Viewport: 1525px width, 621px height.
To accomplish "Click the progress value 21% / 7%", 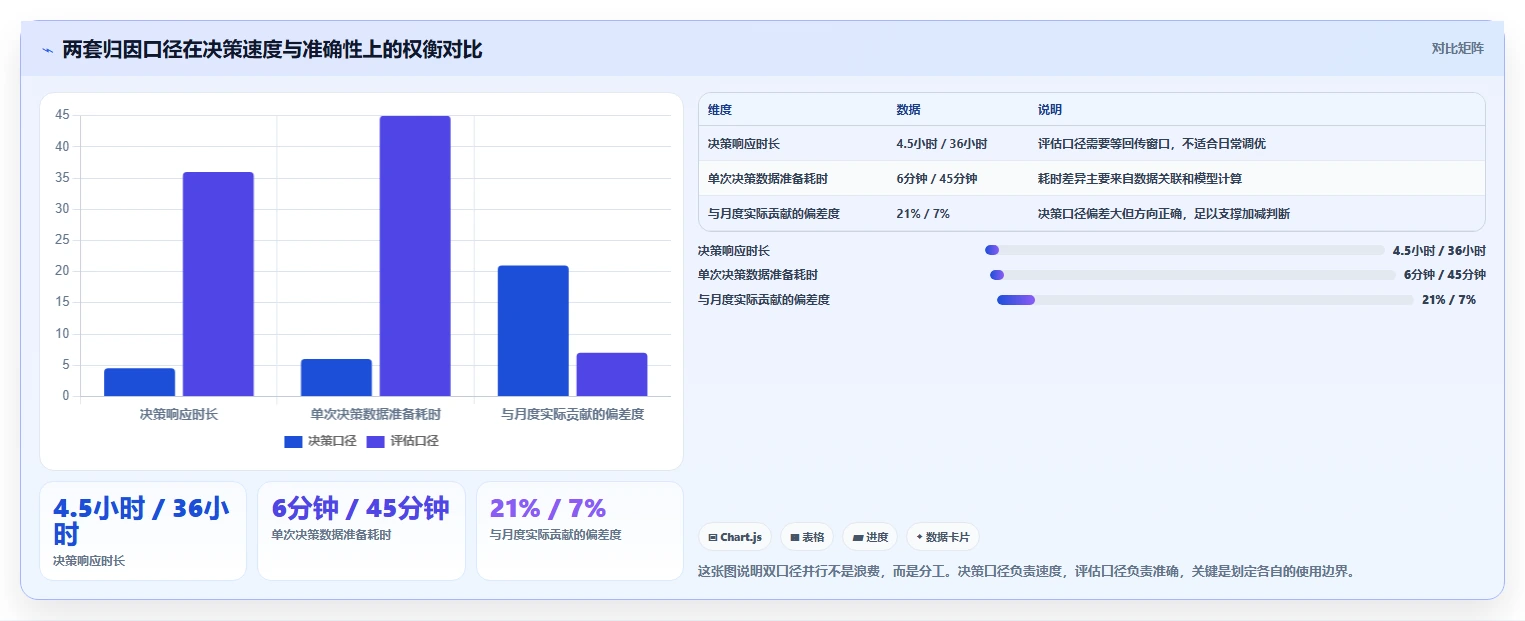I will [x=1449, y=300].
